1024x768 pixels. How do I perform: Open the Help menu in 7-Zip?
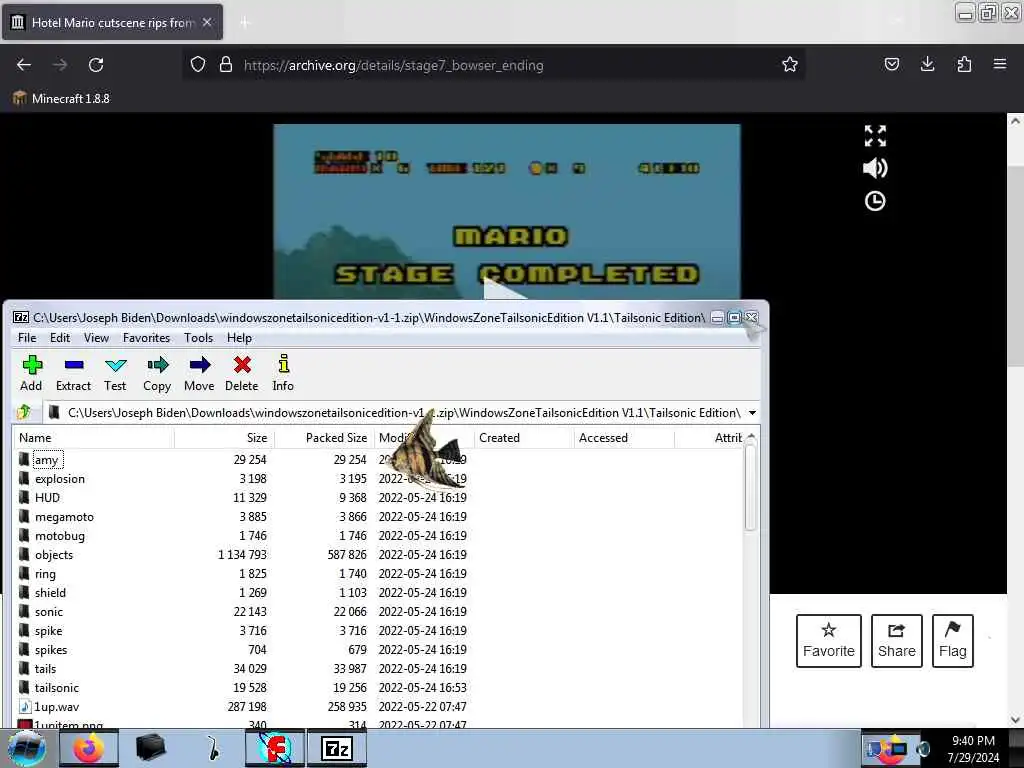click(239, 338)
